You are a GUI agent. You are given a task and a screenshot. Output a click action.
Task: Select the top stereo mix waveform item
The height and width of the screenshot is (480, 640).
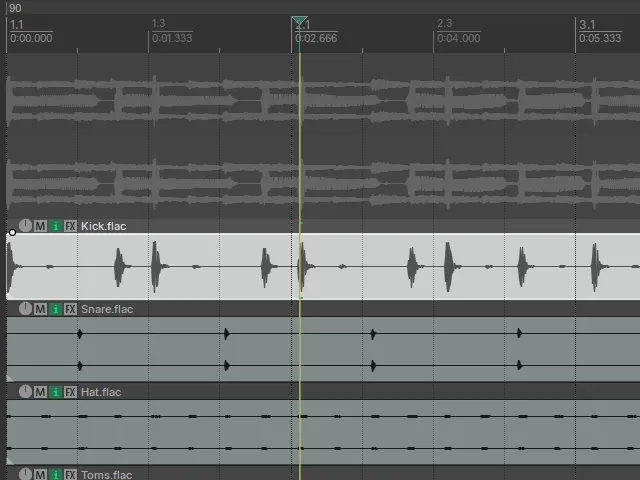(323, 143)
